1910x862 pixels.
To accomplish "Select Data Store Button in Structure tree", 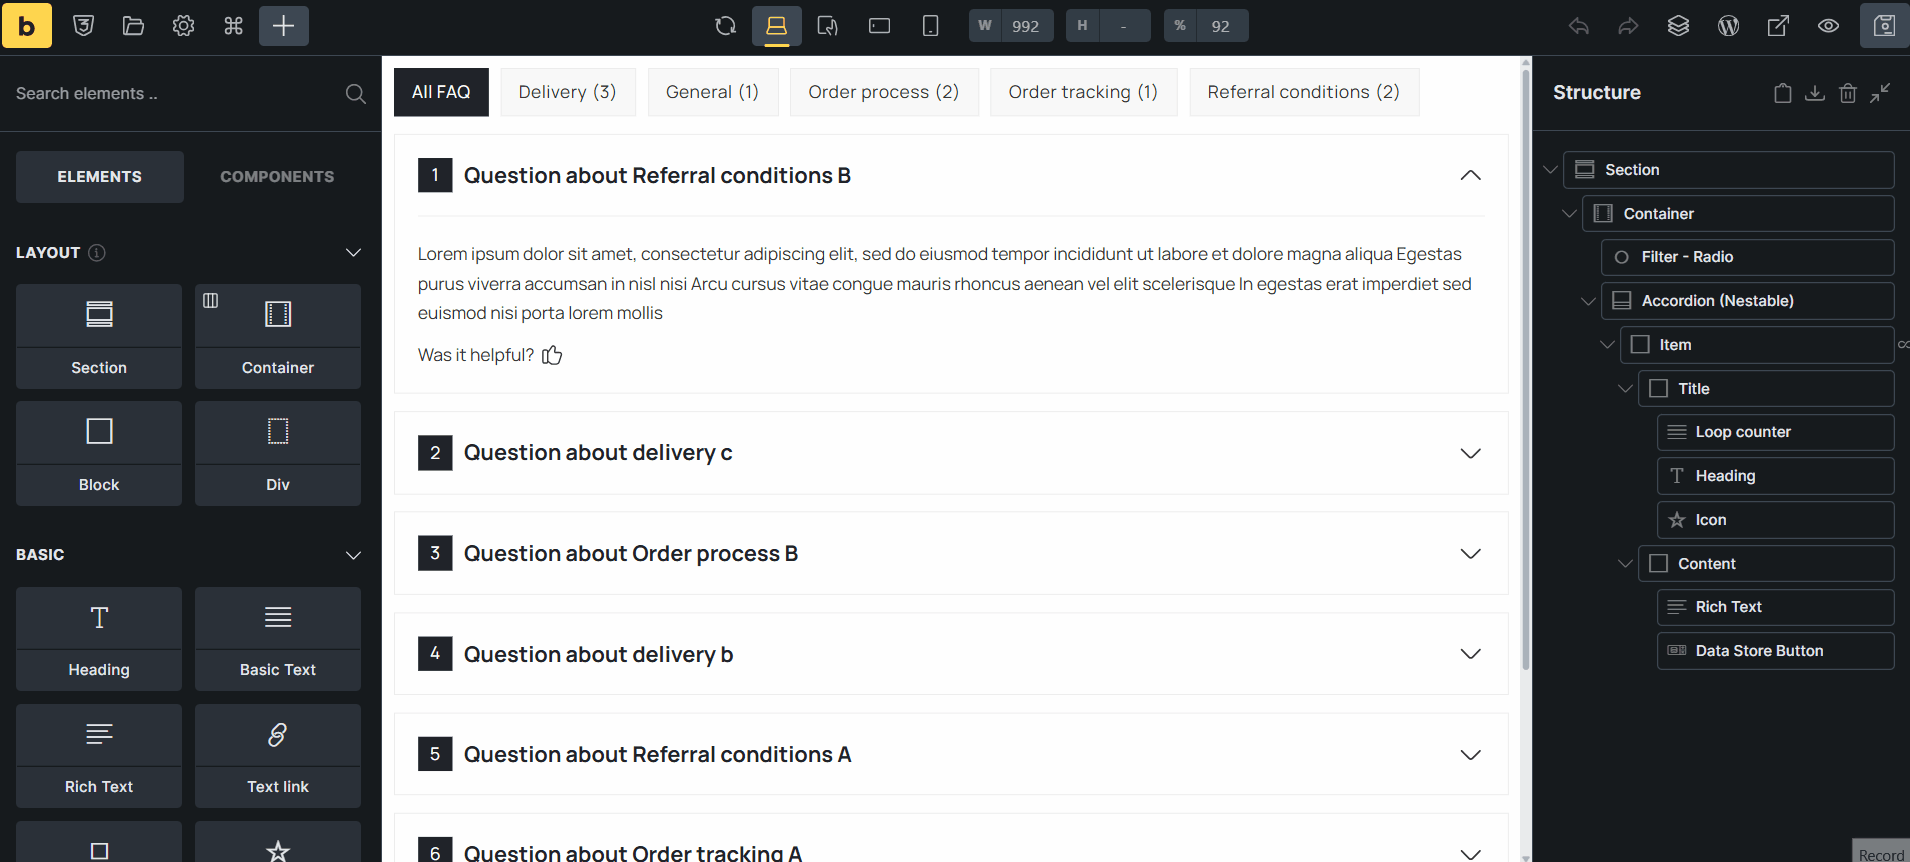I will coord(1775,651).
